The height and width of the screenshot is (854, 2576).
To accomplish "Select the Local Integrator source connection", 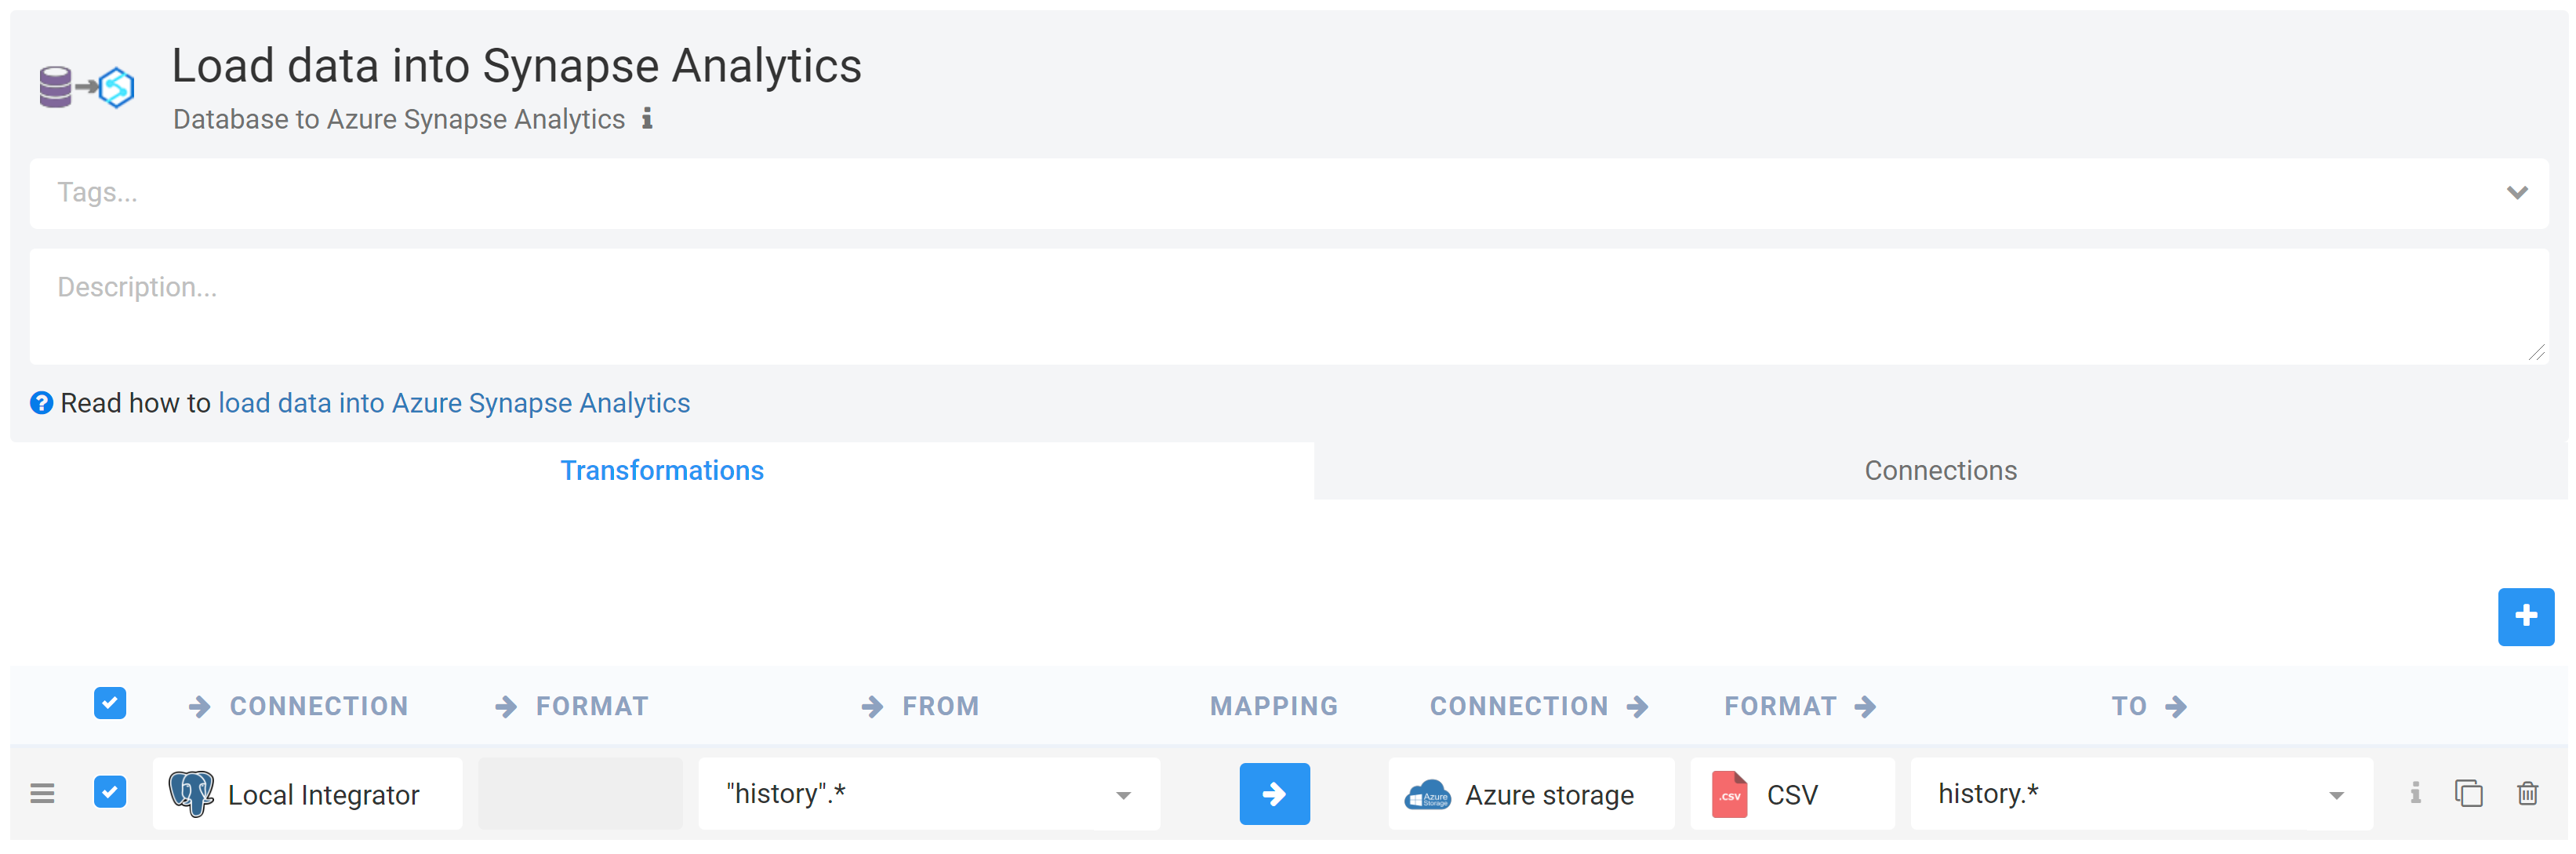I will point(308,794).
